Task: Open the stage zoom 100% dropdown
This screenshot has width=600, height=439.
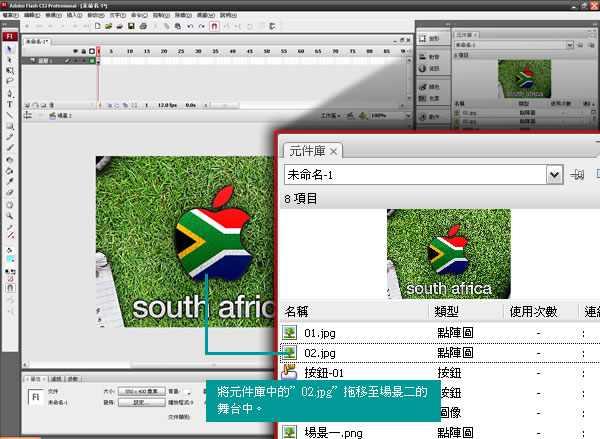Action: [x=408, y=115]
